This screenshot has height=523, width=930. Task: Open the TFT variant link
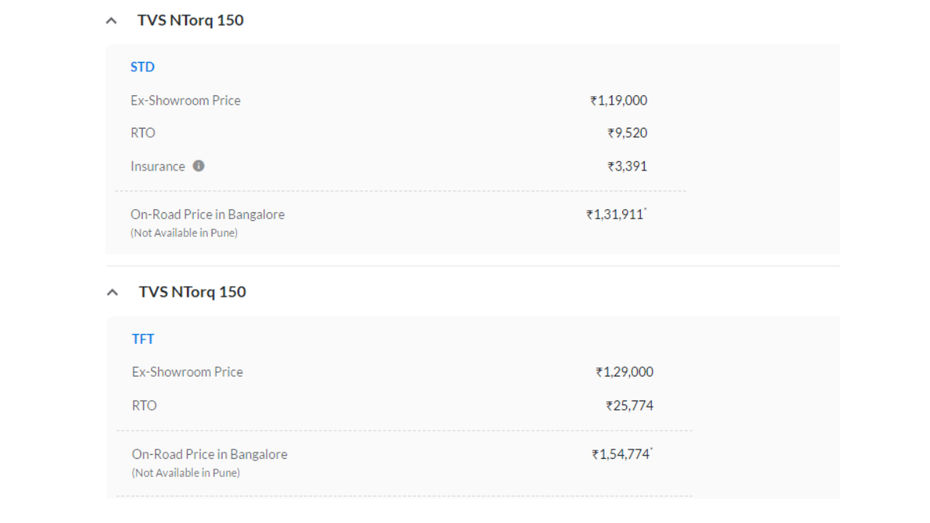(143, 339)
